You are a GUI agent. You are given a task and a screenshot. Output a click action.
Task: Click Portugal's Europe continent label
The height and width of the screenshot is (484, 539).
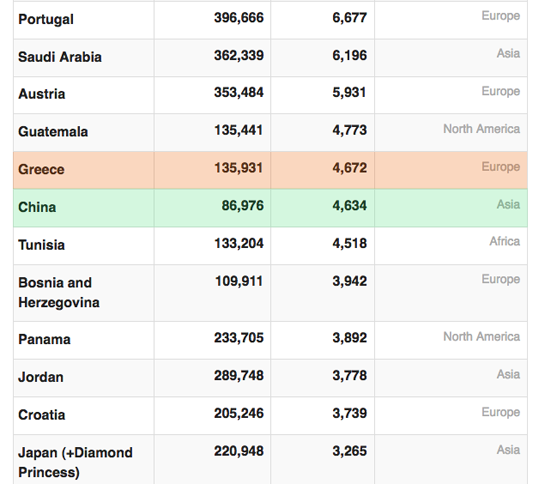point(501,16)
